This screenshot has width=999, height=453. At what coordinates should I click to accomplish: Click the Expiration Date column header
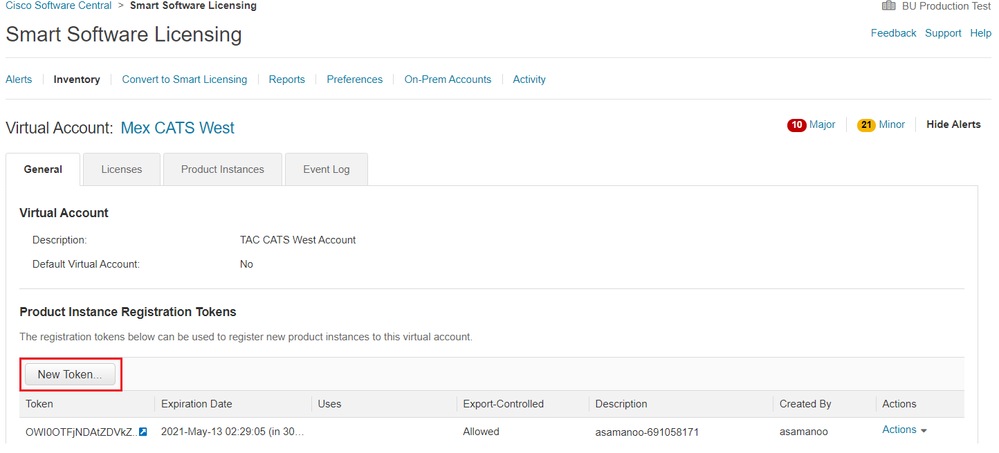196,404
